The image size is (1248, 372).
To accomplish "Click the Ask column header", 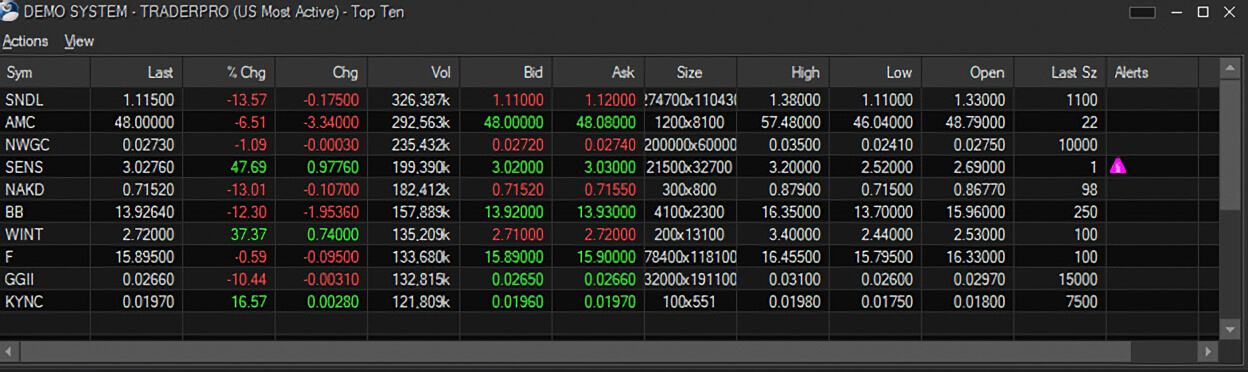I will click(x=598, y=72).
